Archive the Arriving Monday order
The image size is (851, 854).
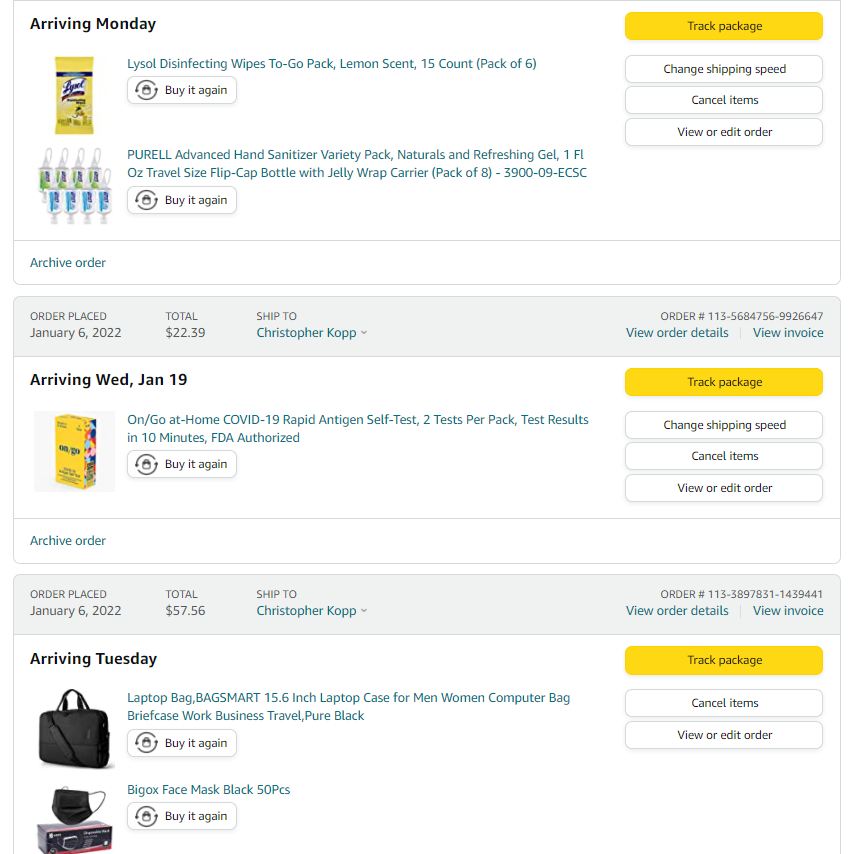[68, 263]
